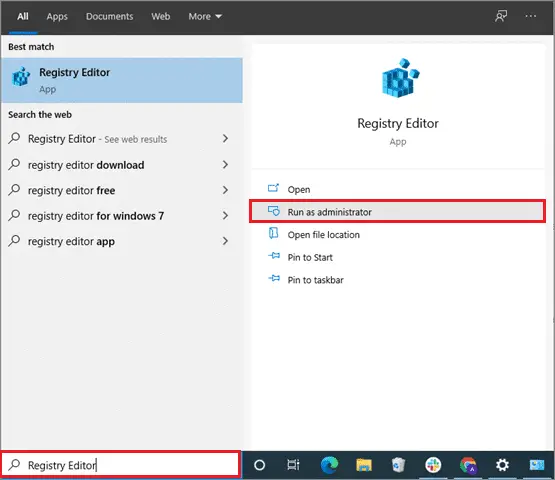555x480 pixels.
Task: Open the three-dot options menu
Action: pyautogui.click(x=531, y=16)
